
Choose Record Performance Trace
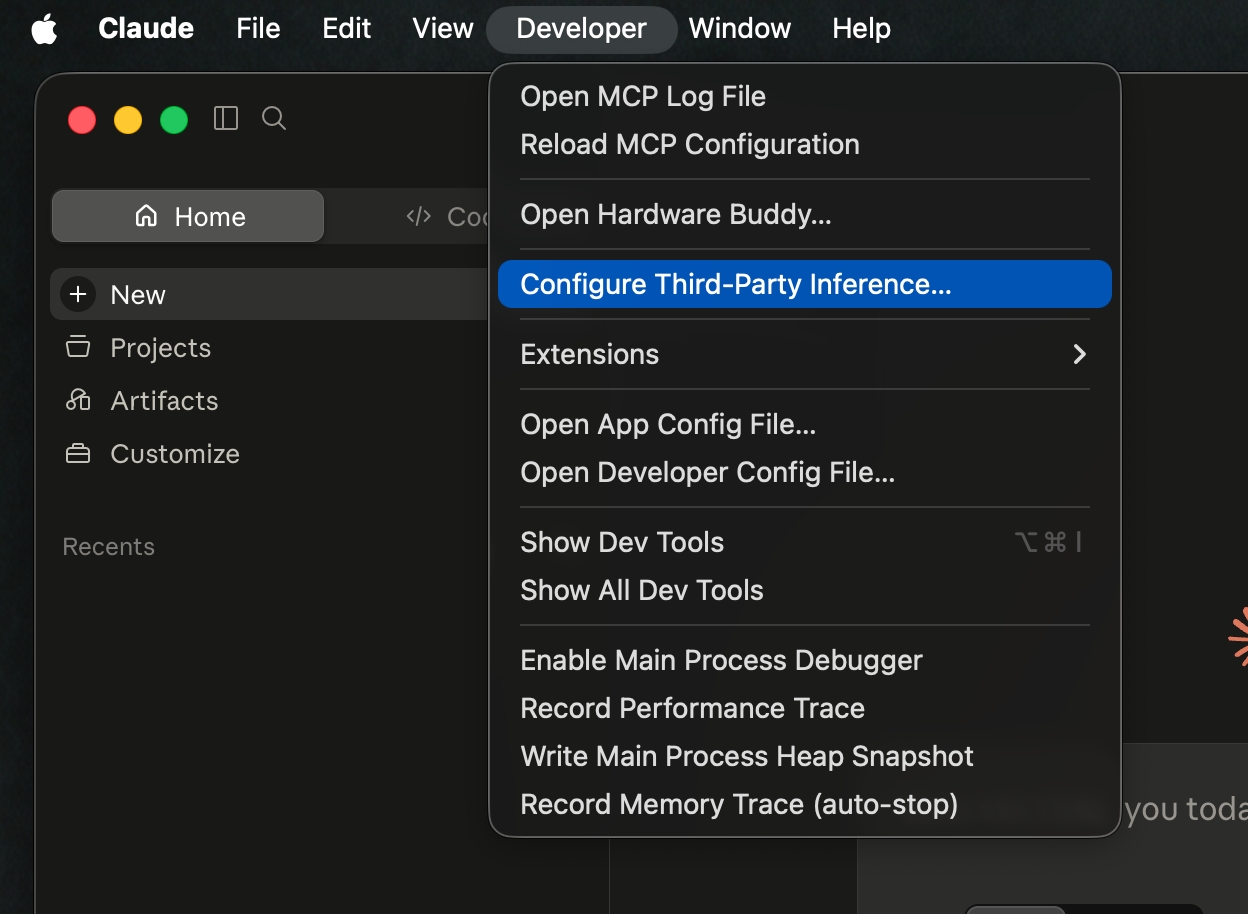[805, 708]
